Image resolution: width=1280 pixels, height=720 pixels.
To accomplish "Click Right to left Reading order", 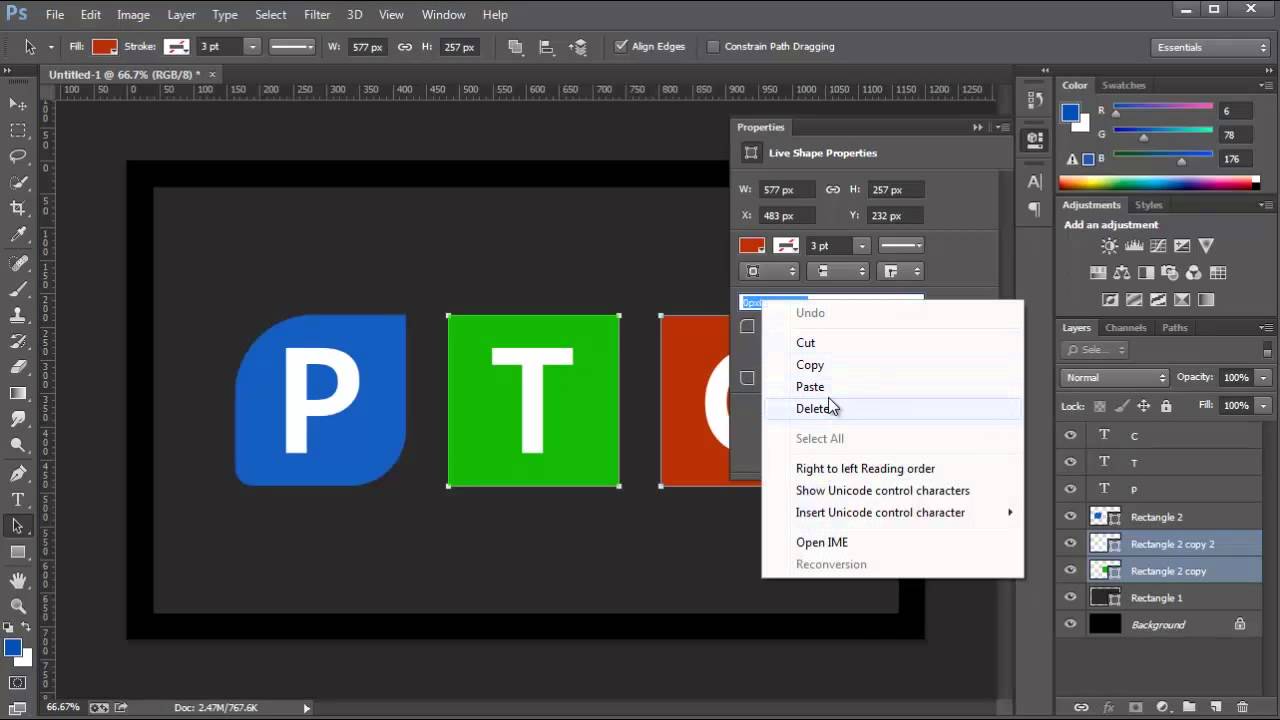I will point(893,468).
